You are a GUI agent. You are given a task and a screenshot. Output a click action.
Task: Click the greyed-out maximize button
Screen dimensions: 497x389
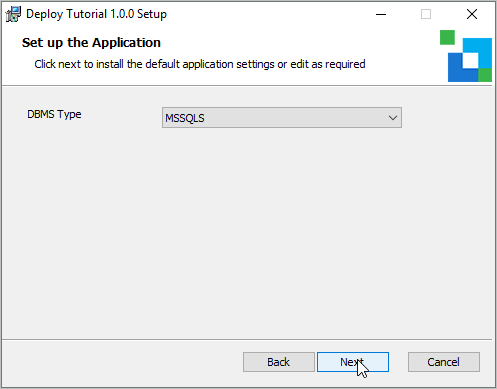[x=426, y=14]
